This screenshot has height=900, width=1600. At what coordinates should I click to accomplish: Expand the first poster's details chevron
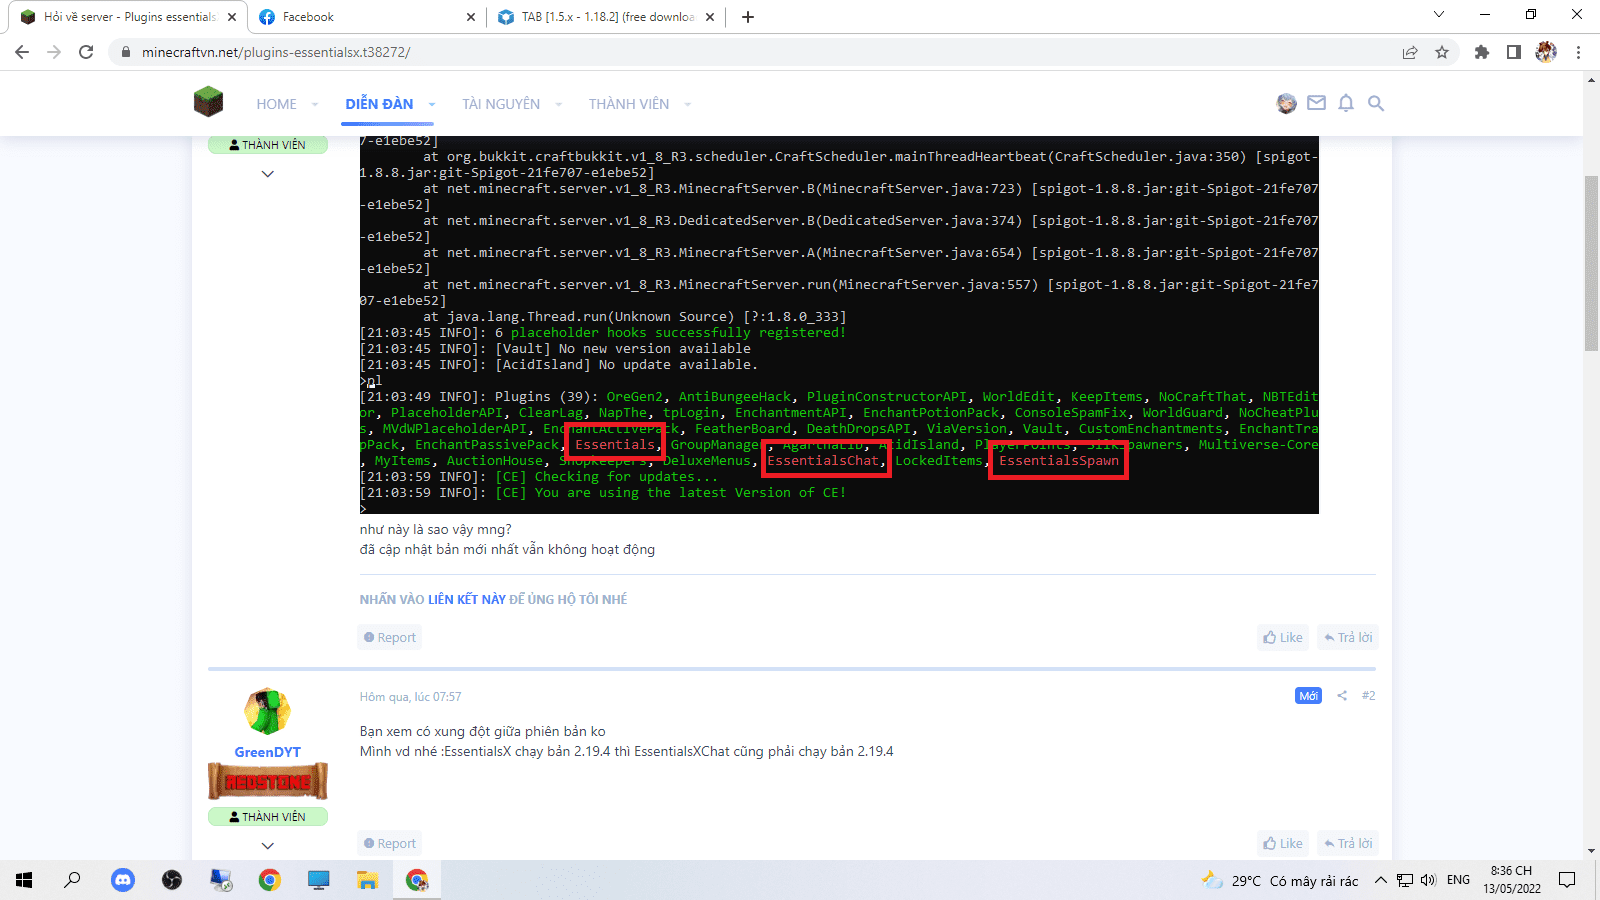coord(267,174)
